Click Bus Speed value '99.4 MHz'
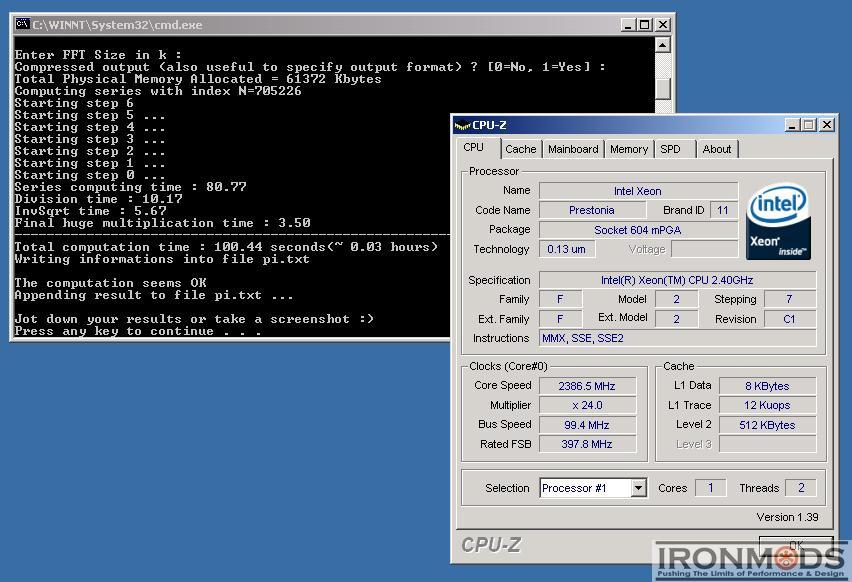Viewport: 852px width, 582px height. tap(587, 425)
